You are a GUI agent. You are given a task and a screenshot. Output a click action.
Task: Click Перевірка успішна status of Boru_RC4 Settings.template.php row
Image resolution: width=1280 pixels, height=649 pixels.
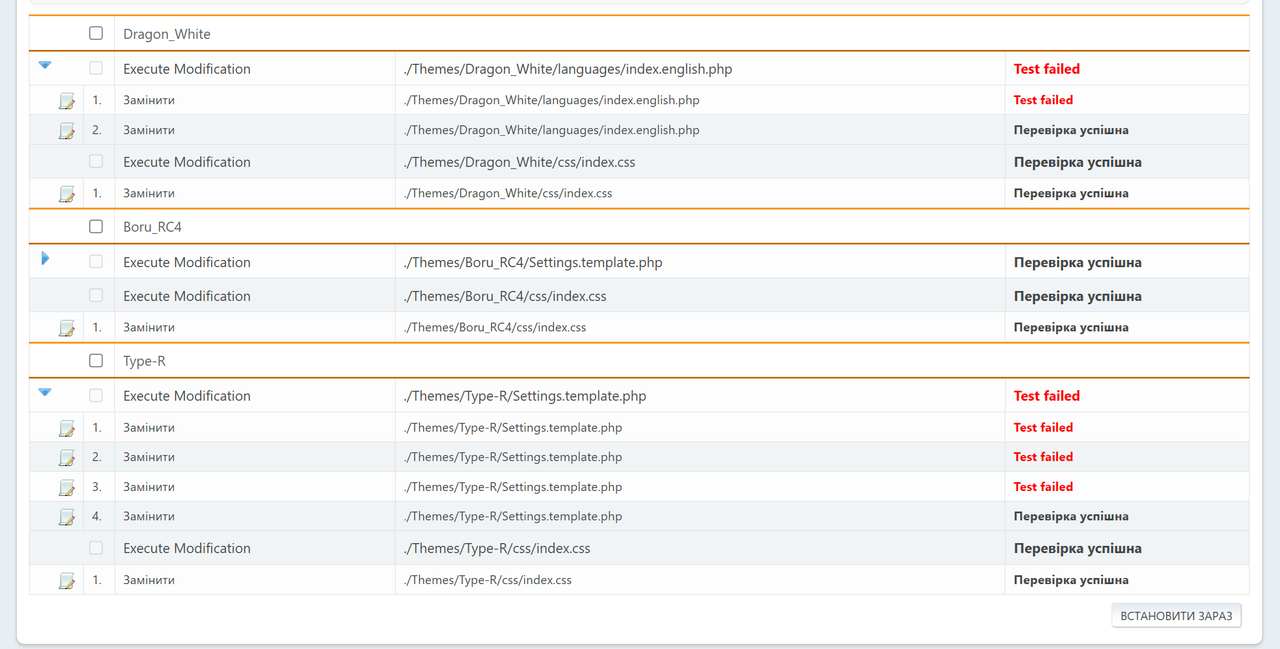[1078, 262]
